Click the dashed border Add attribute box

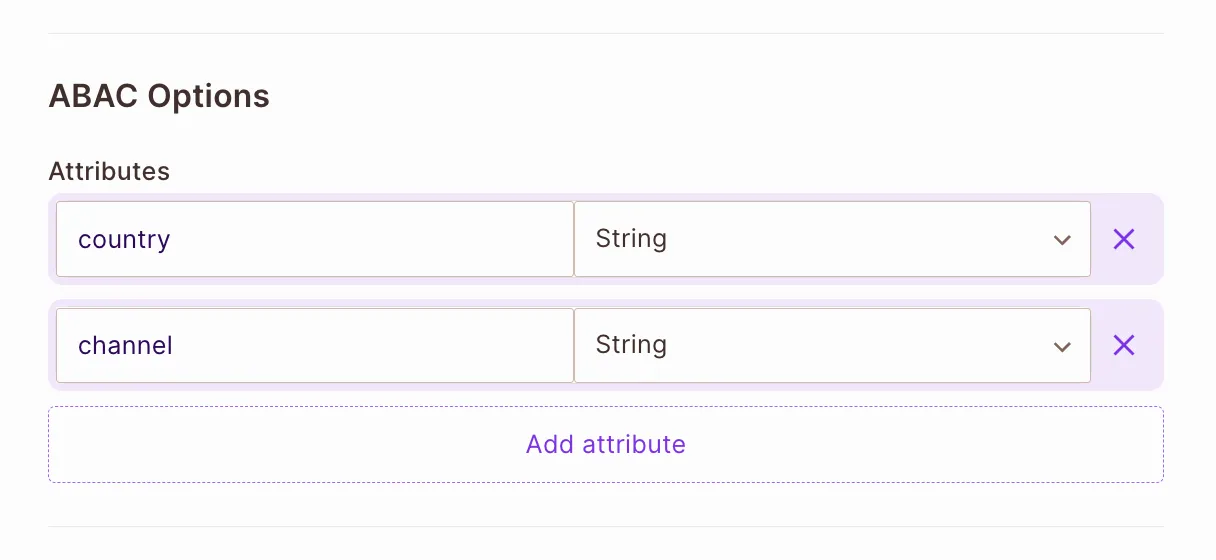605,444
